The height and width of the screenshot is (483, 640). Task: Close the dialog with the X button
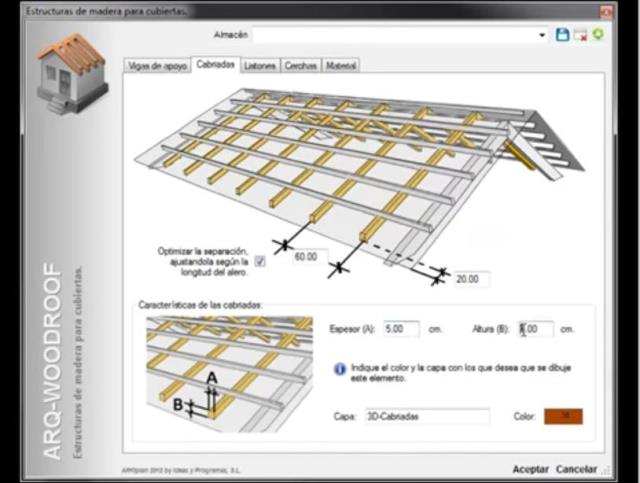(606, 12)
